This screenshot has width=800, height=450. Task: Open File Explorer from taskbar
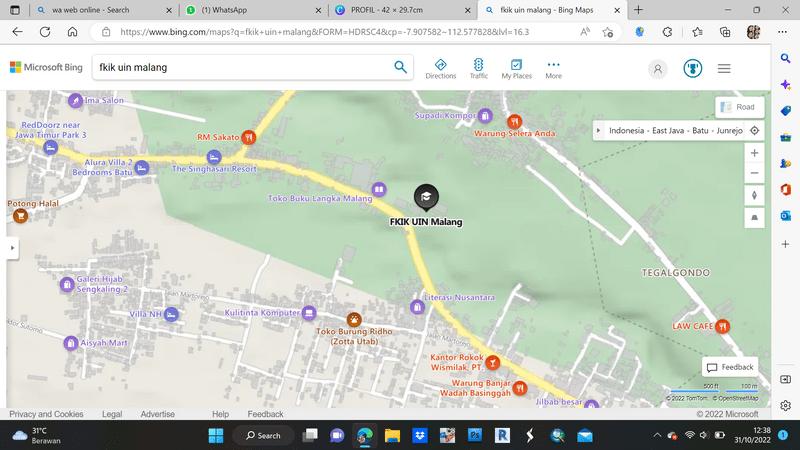pos(392,435)
